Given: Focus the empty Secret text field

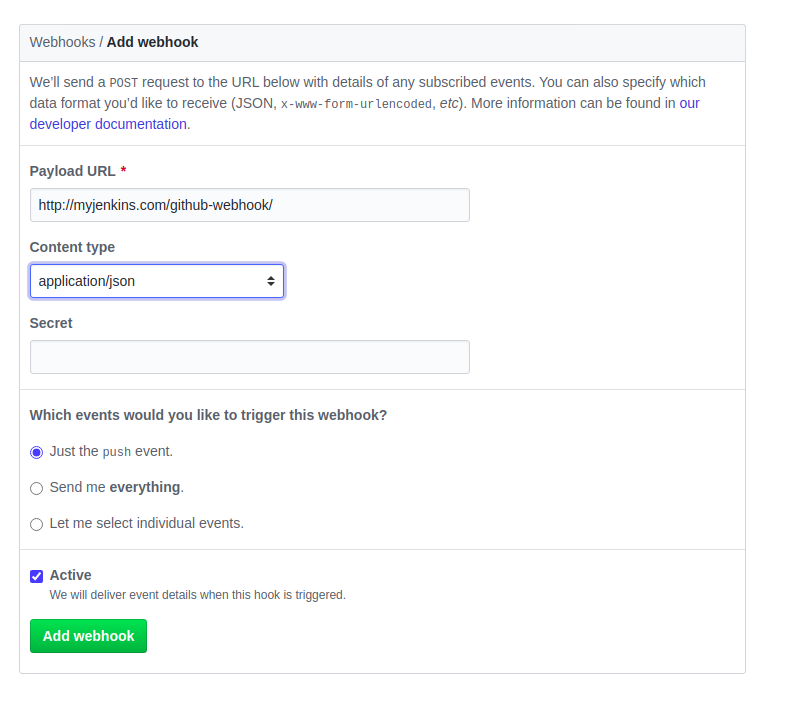Looking at the screenshot, I should (x=250, y=357).
